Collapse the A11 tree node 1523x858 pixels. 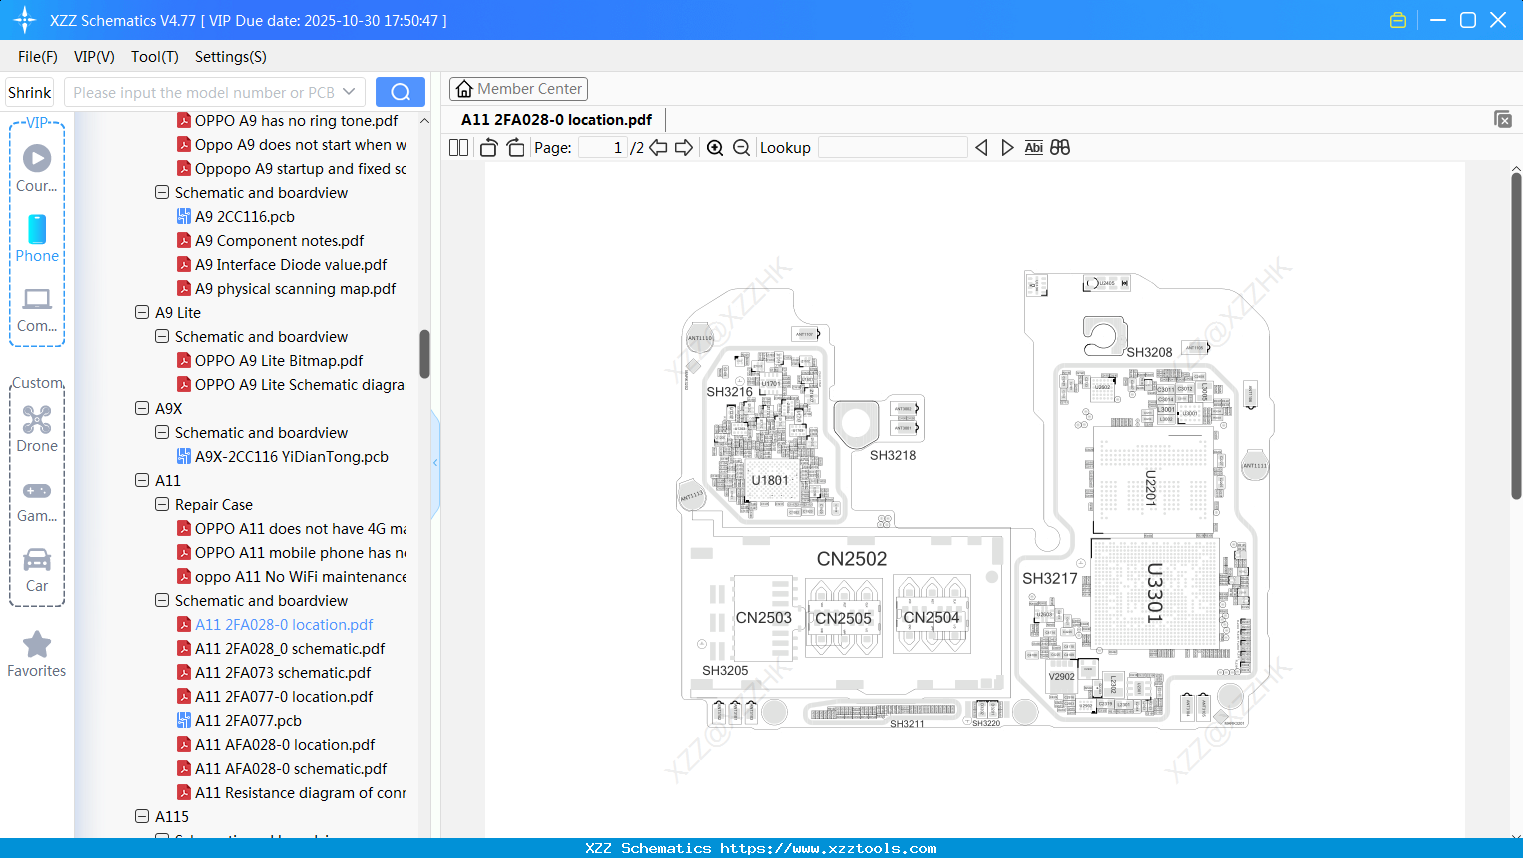point(142,480)
